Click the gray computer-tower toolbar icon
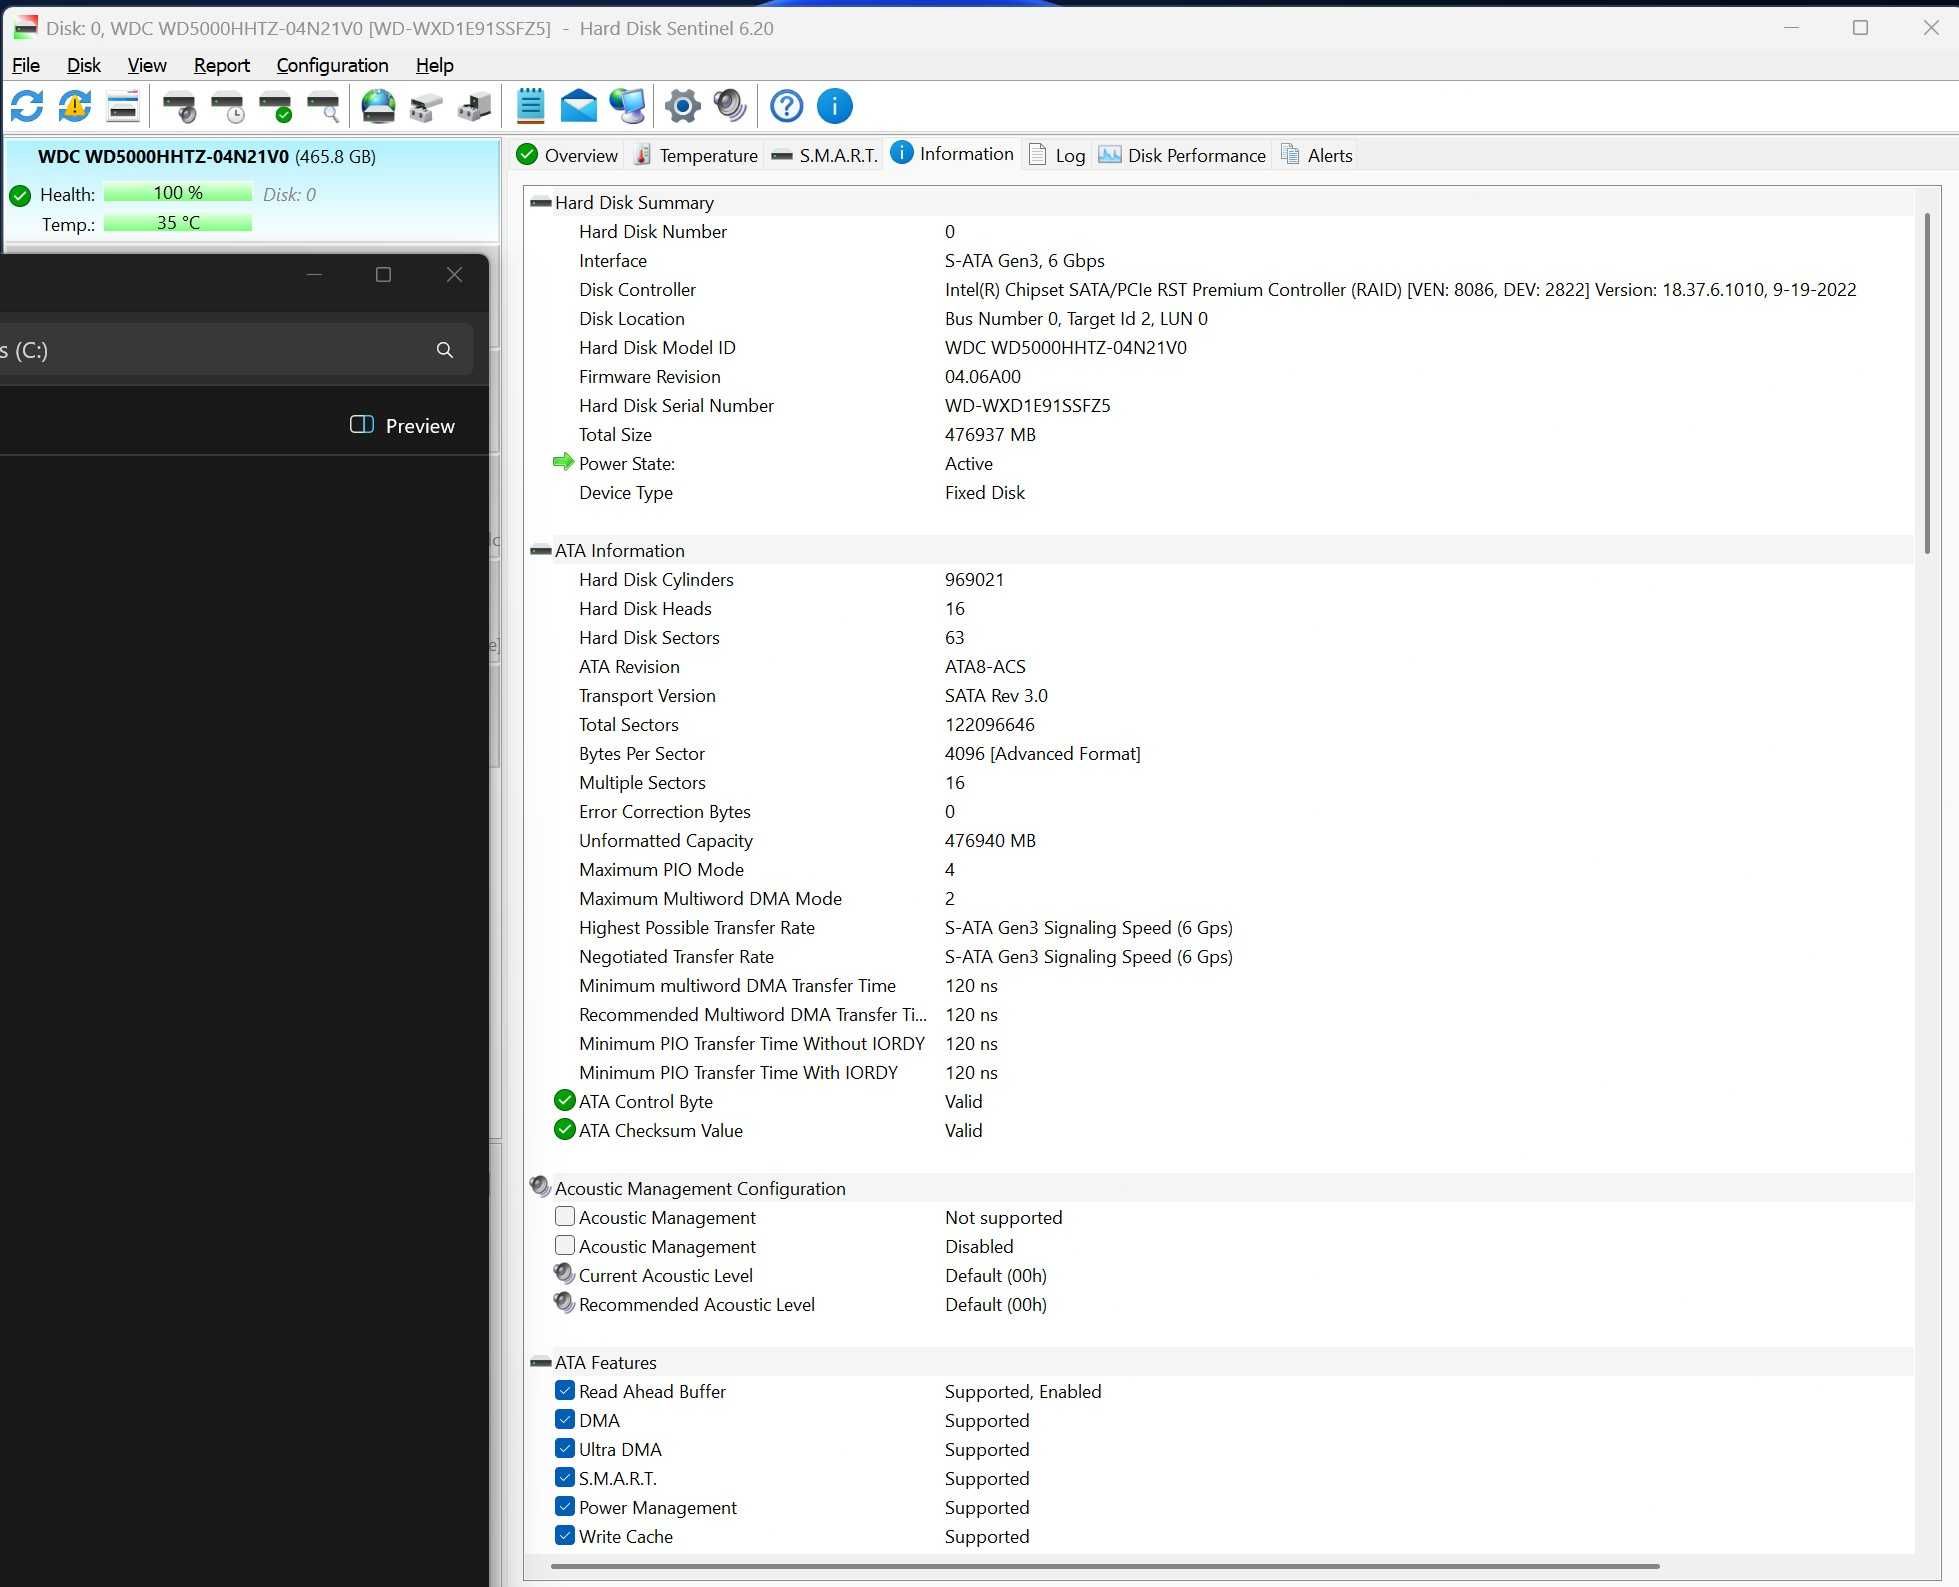The width and height of the screenshot is (1959, 1587). (474, 106)
